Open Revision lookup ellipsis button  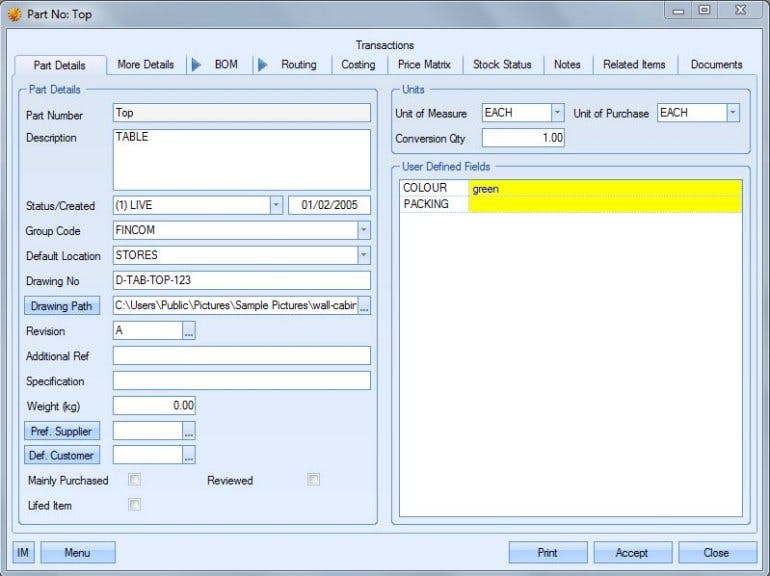(189, 331)
